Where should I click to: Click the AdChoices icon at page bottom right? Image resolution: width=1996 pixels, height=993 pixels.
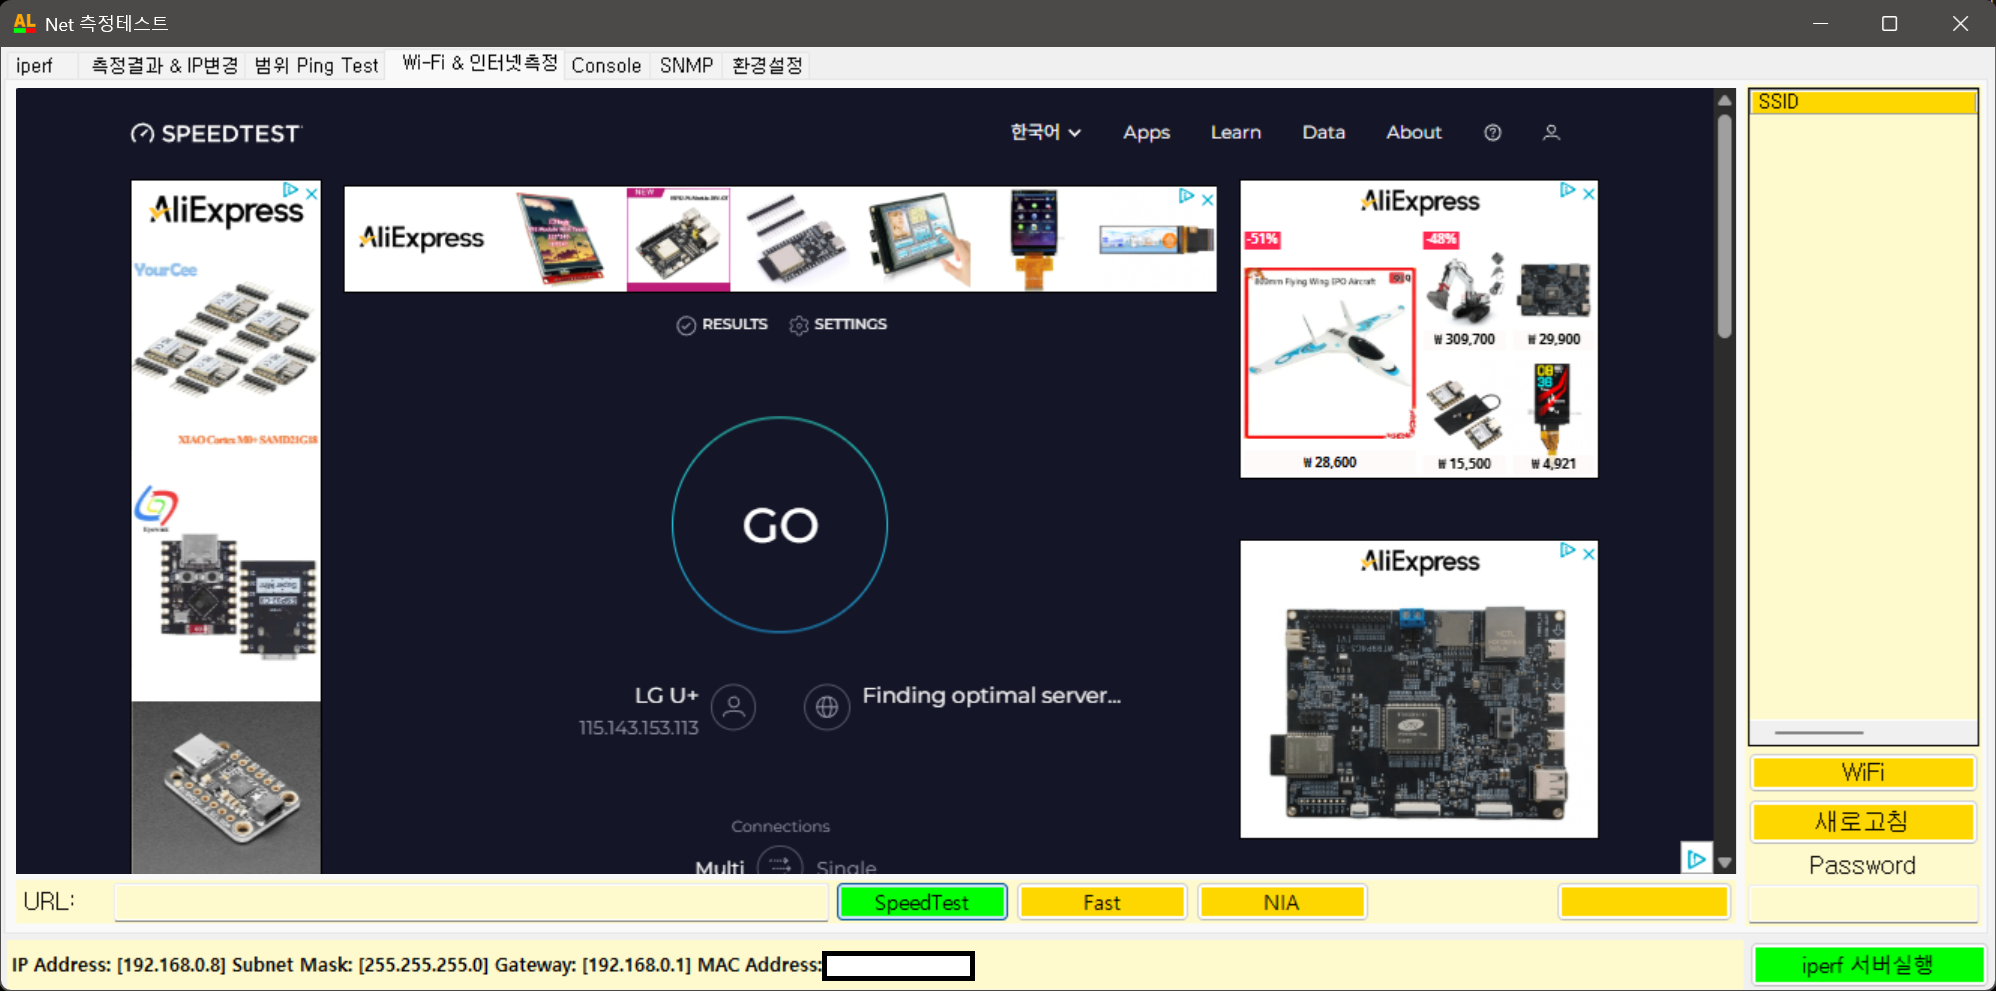(x=1696, y=858)
